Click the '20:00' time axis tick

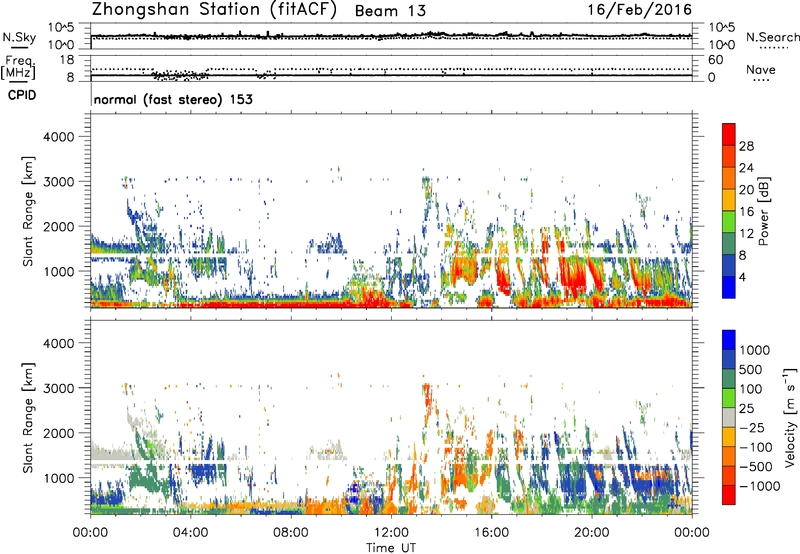tap(591, 533)
